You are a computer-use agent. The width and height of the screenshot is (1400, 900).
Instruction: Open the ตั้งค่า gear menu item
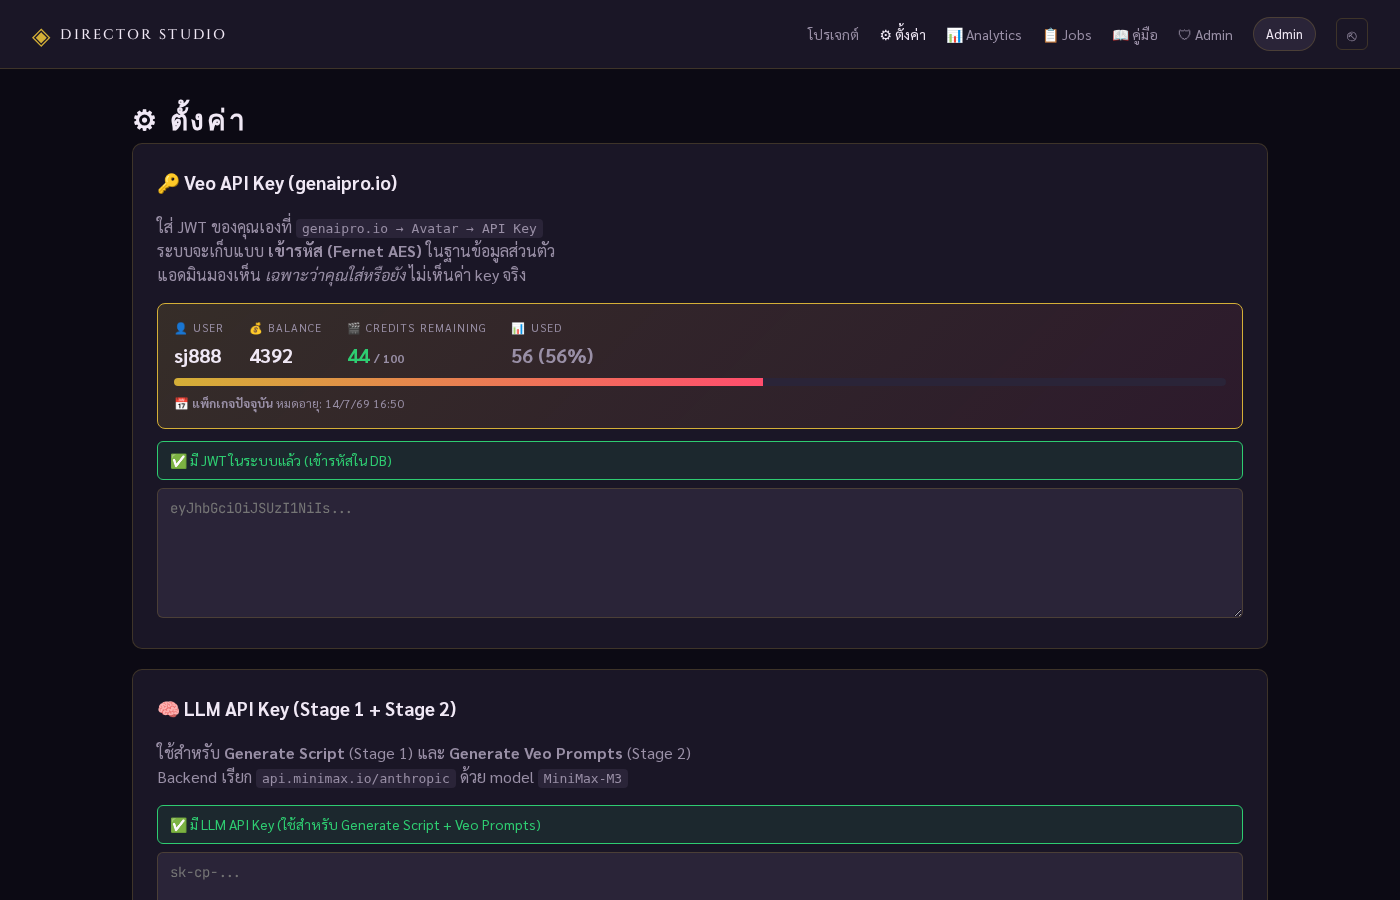pos(903,35)
